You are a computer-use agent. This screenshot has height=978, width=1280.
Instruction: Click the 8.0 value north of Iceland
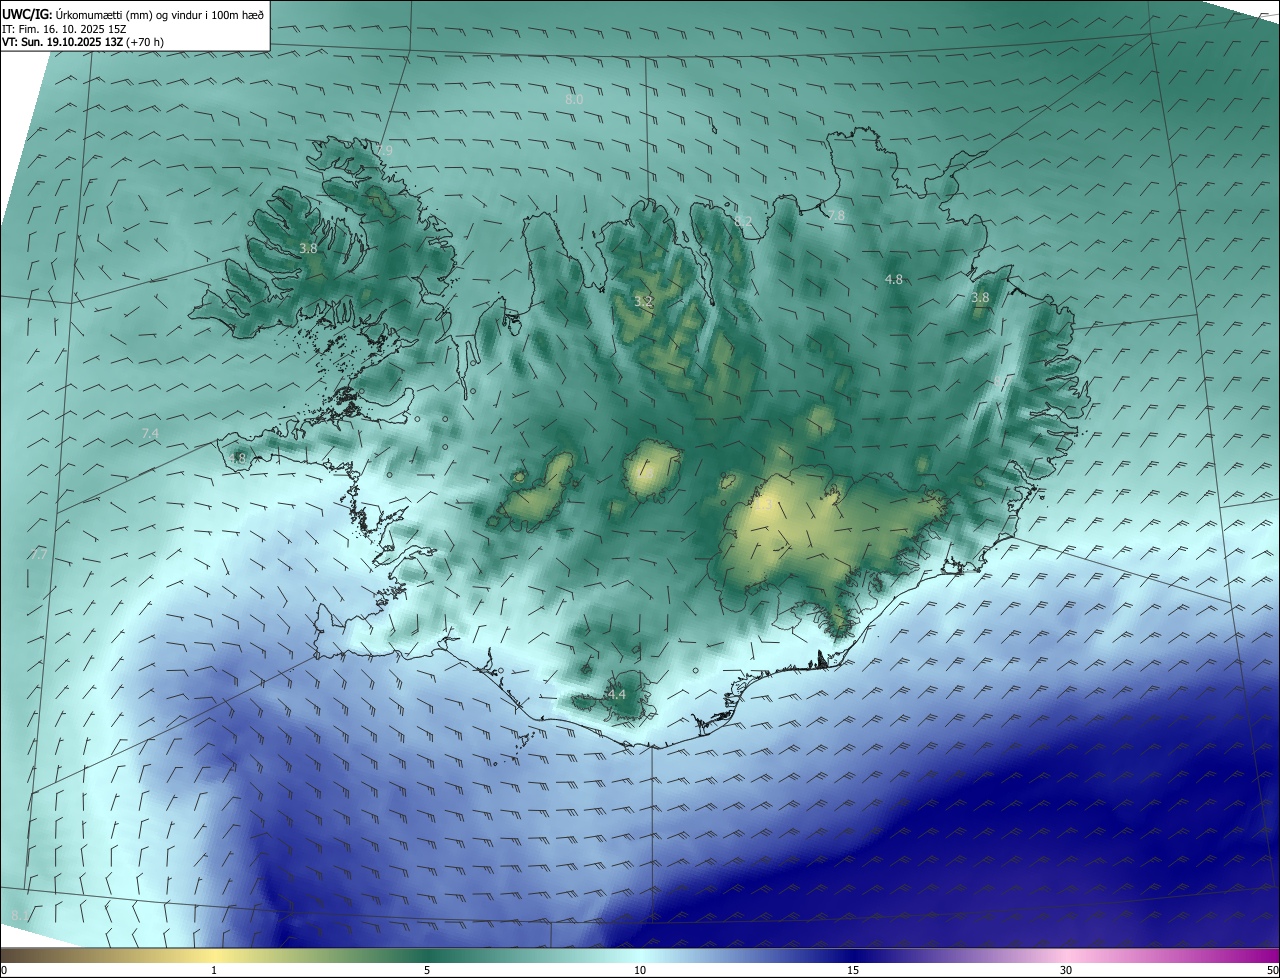click(x=574, y=99)
